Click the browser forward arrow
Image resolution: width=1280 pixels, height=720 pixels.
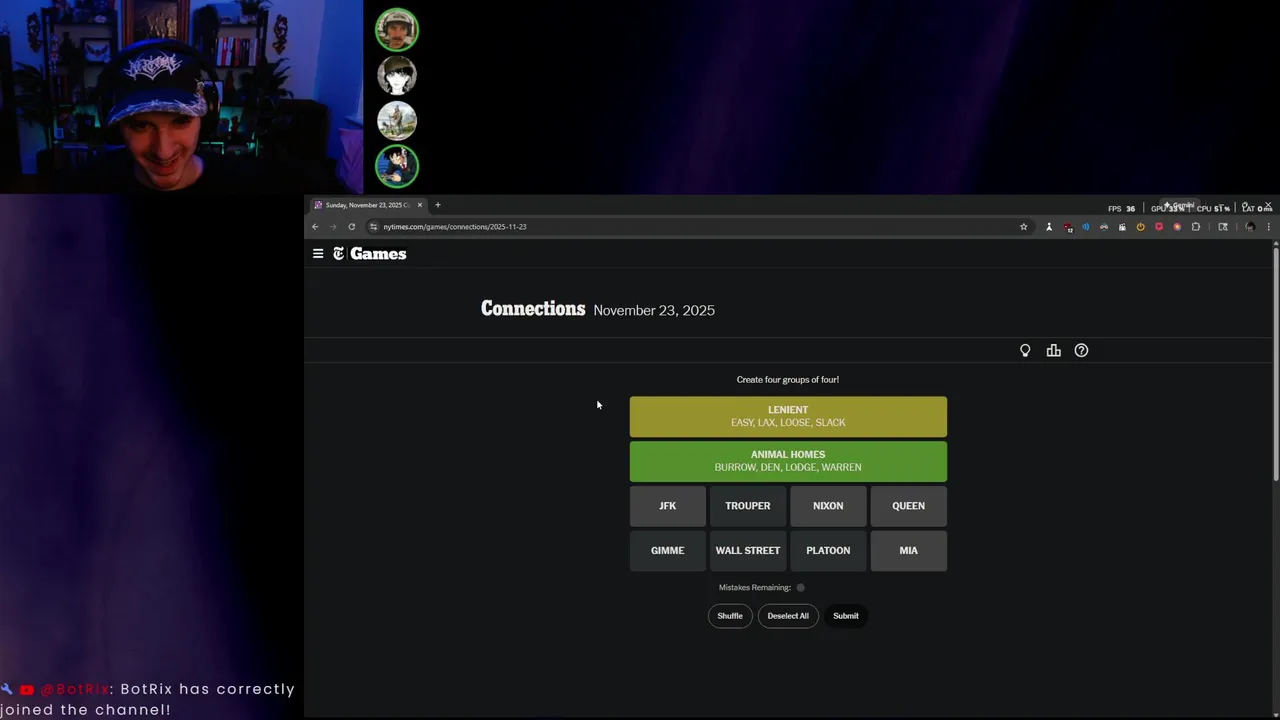click(x=333, y=227)
